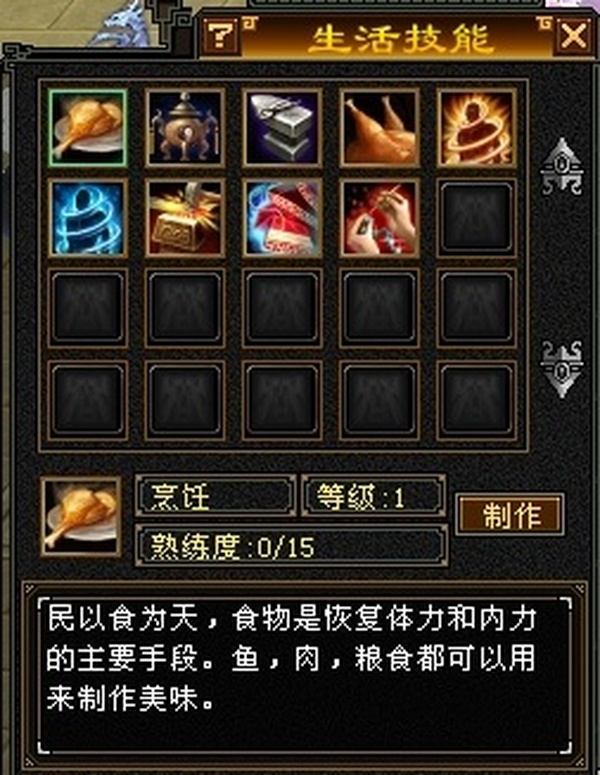600x775 pixels.
Task: Page down with the ornate down arrow
Action: click(561, 369)
